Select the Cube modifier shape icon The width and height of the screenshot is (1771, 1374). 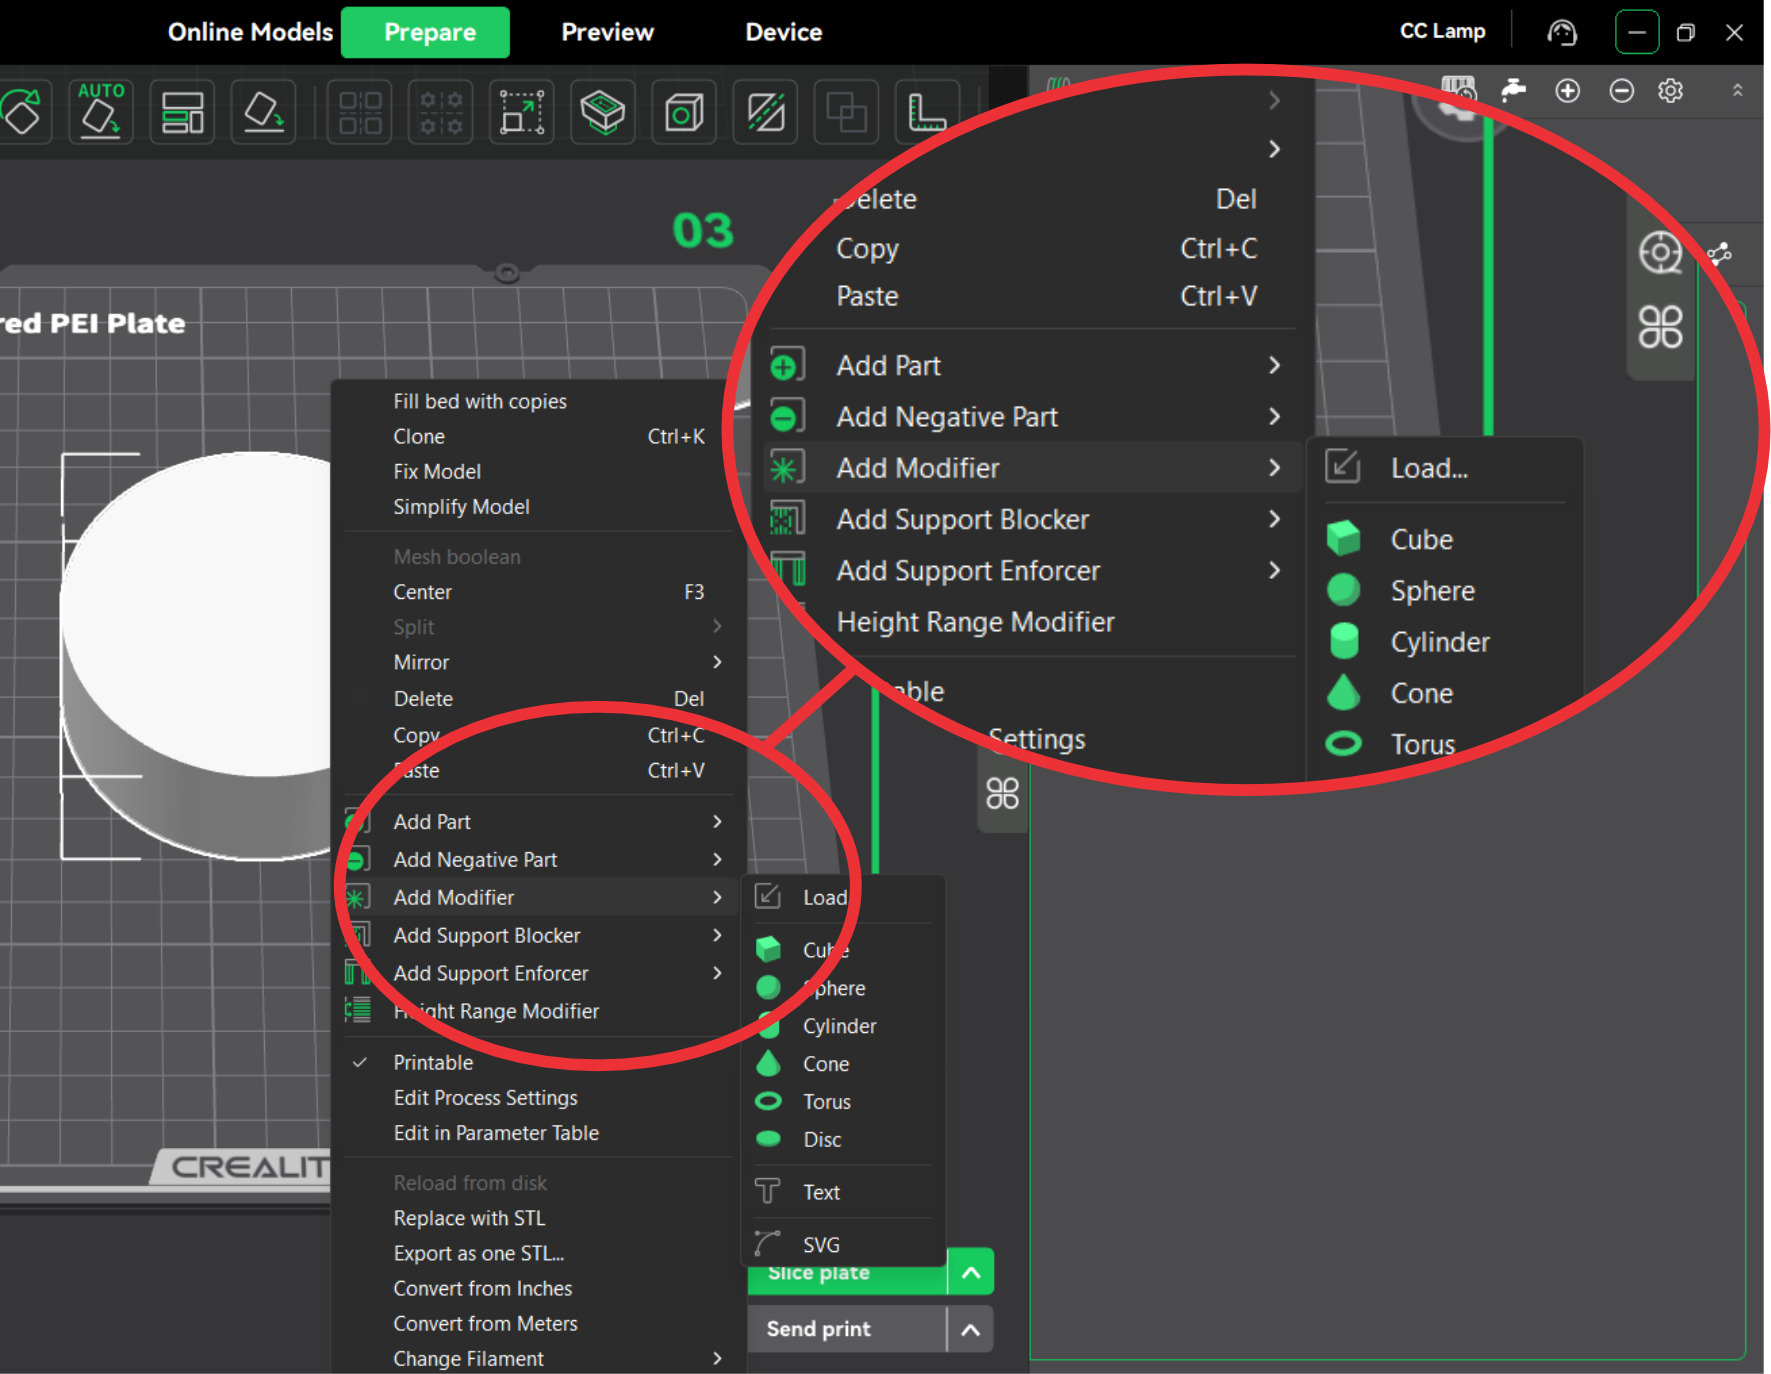click(768, 949)
